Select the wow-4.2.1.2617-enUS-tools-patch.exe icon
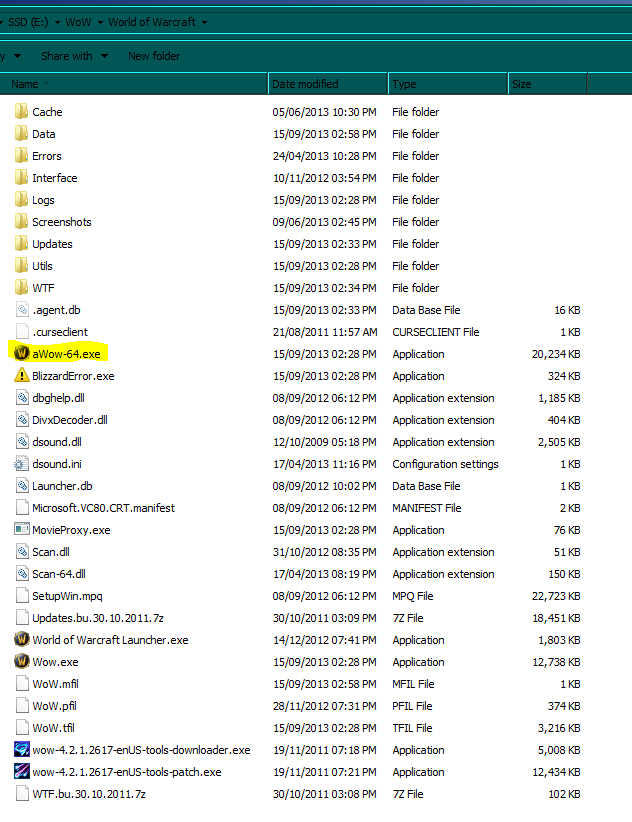 (21, 772)
